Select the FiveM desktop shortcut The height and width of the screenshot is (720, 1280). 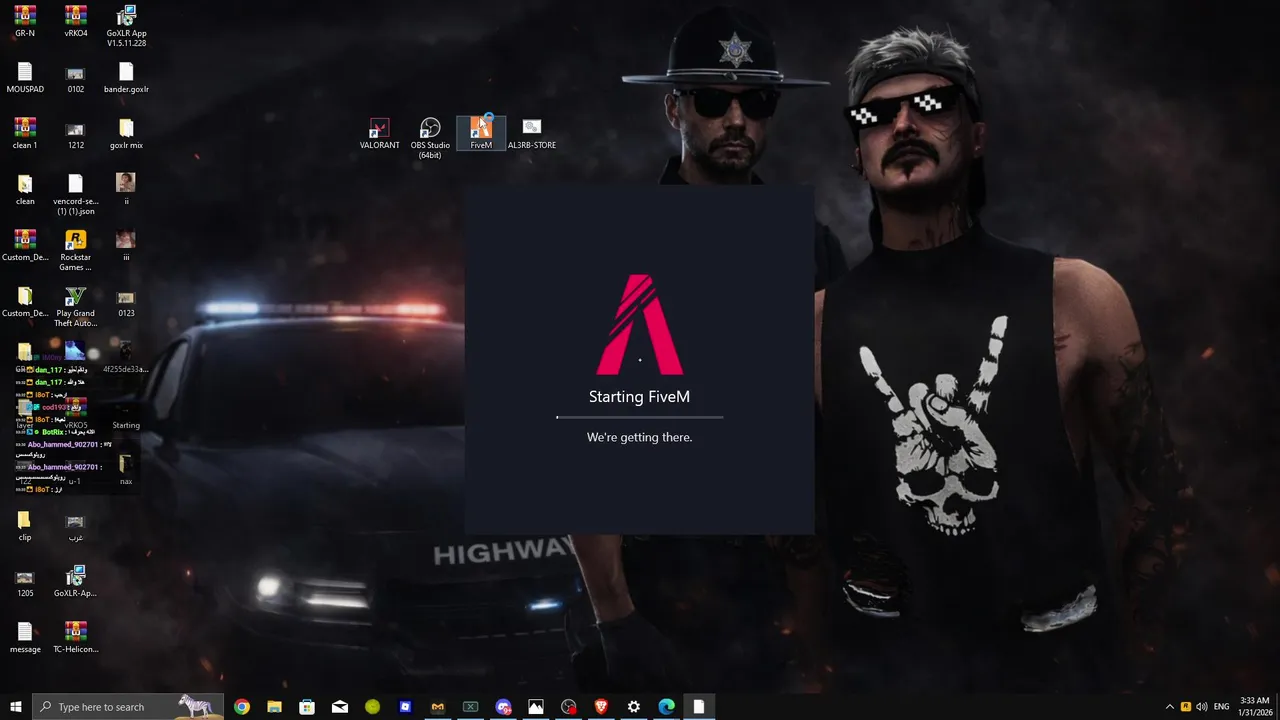click(481, 134)
